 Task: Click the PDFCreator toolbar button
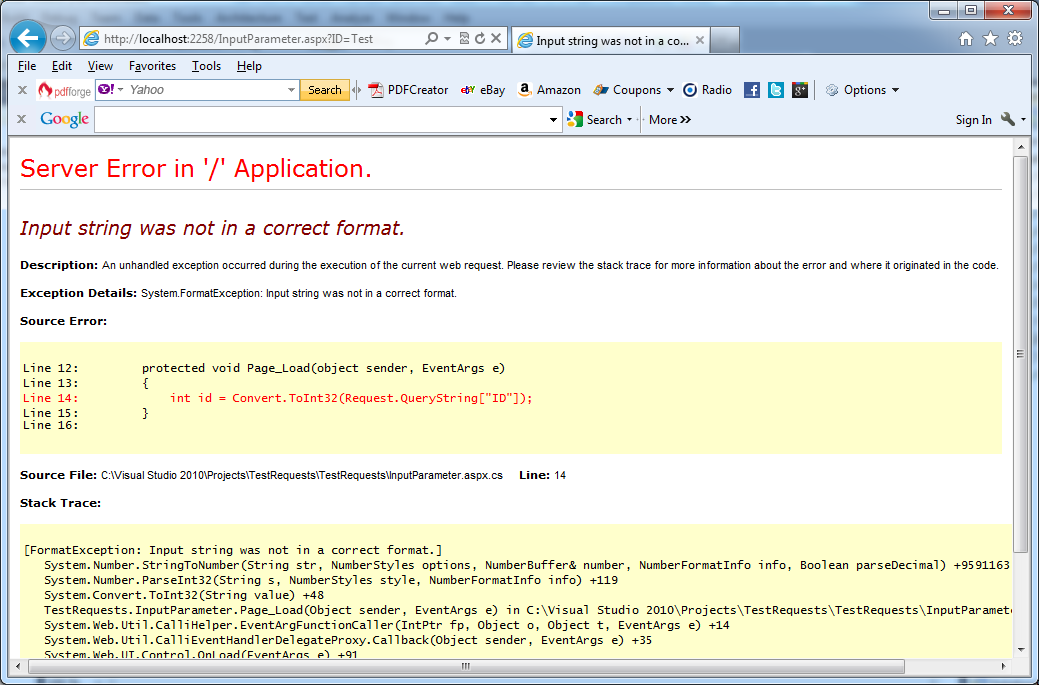[409, 90]
